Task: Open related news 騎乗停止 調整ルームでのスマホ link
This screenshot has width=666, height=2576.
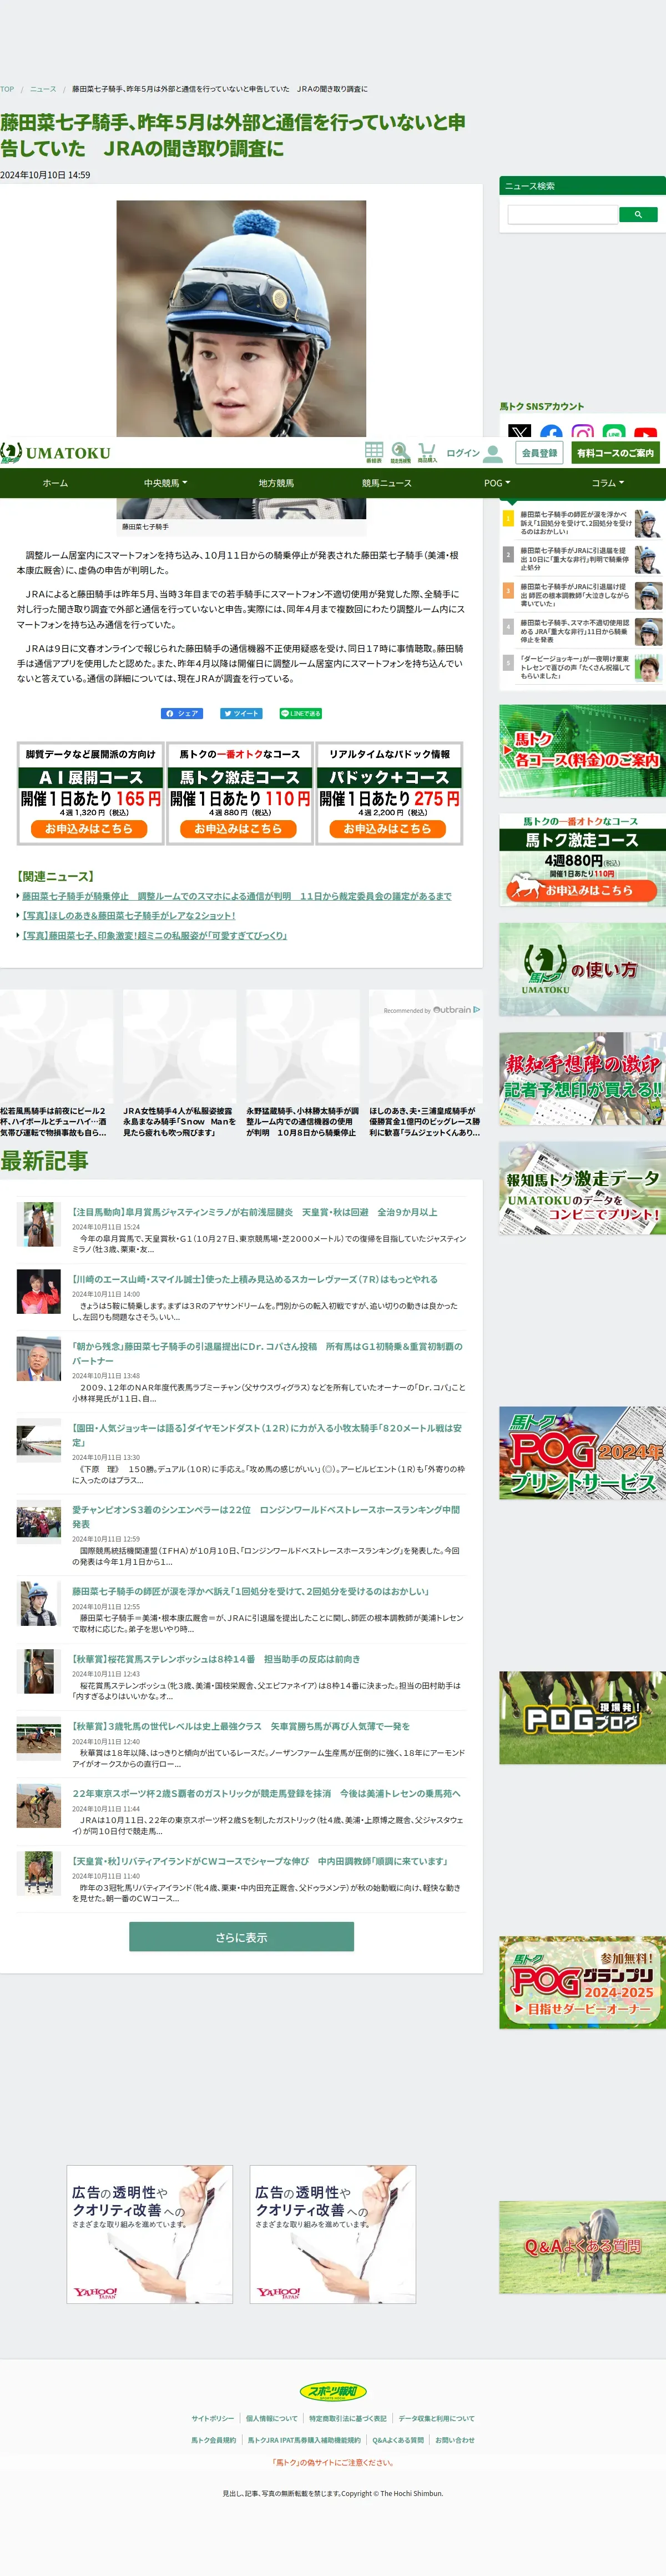Action: pyautogui.click(x=237, y=896)
